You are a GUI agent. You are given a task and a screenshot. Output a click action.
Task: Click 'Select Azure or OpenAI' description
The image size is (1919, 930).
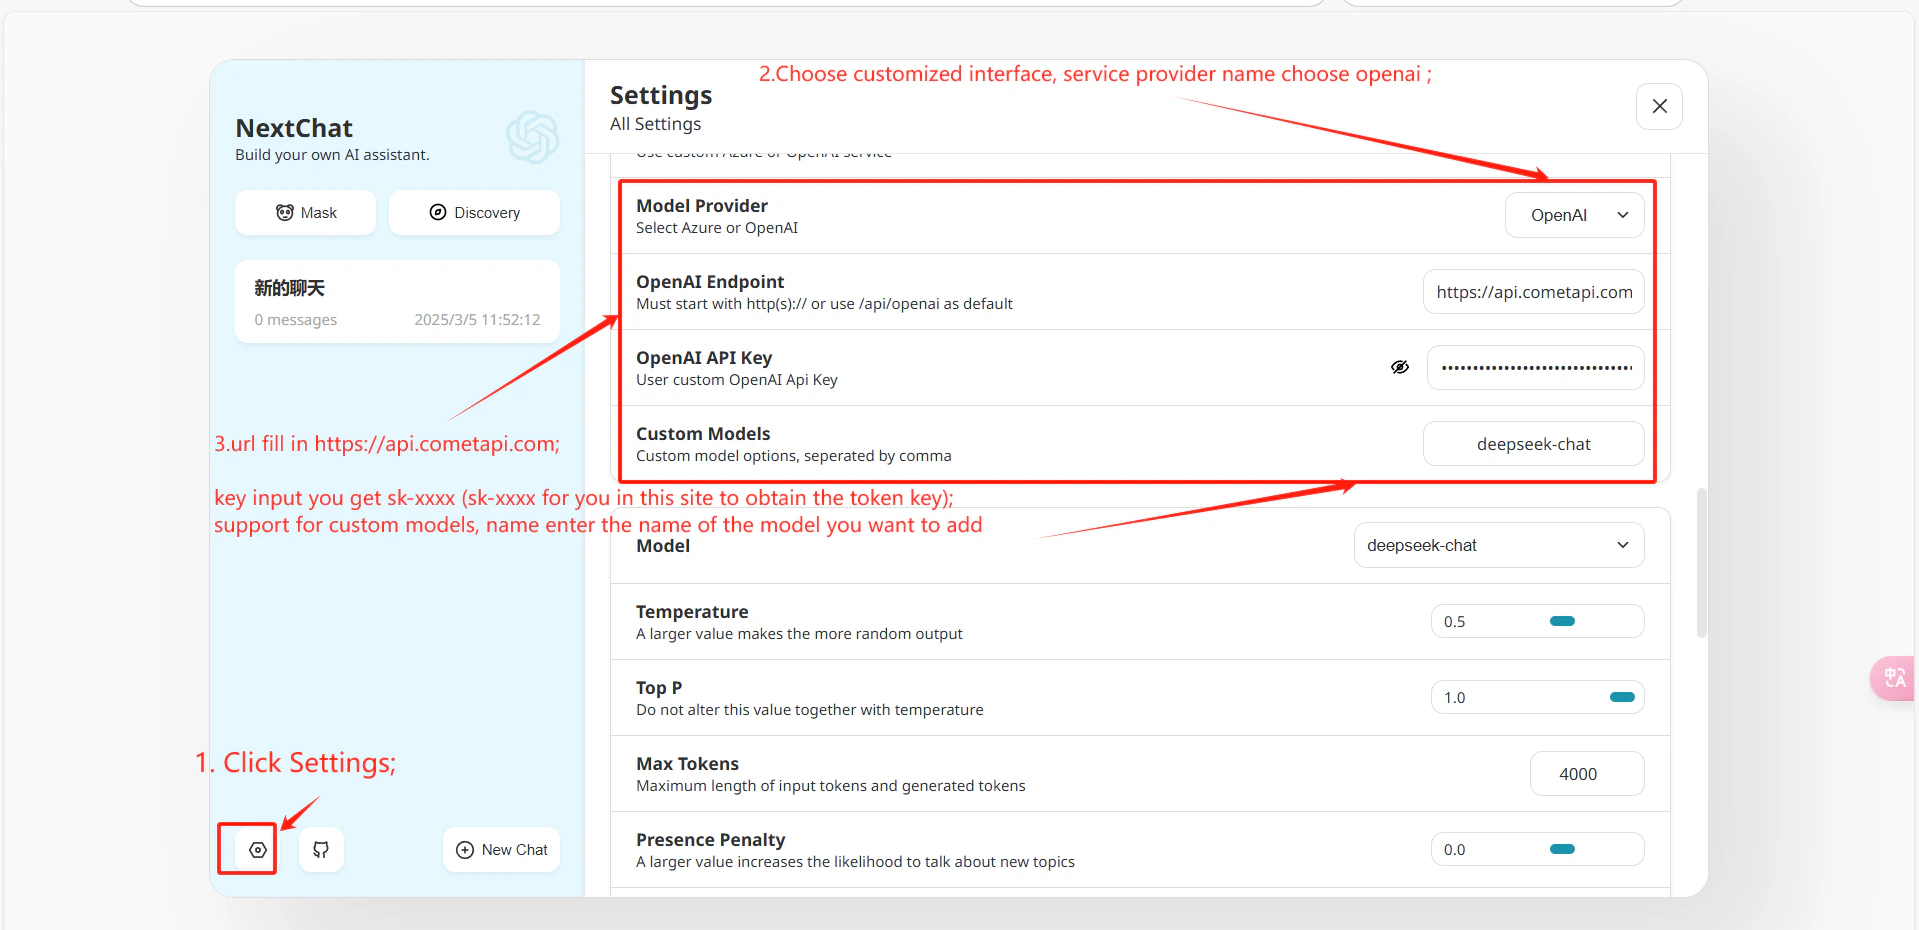click(x=717, y=228)
